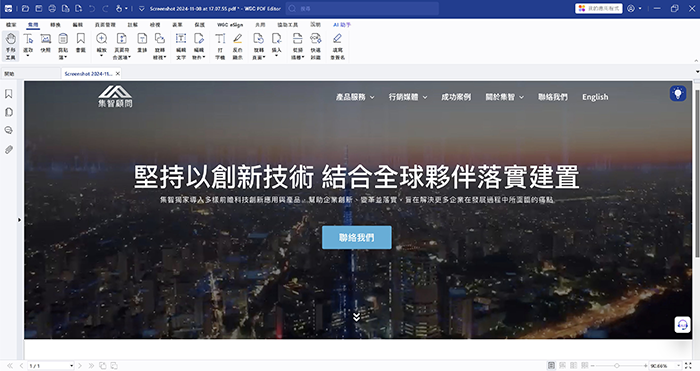The image size is (700, 371).
Task: Click the zoom out minus button
Action: tap(593, 366)
